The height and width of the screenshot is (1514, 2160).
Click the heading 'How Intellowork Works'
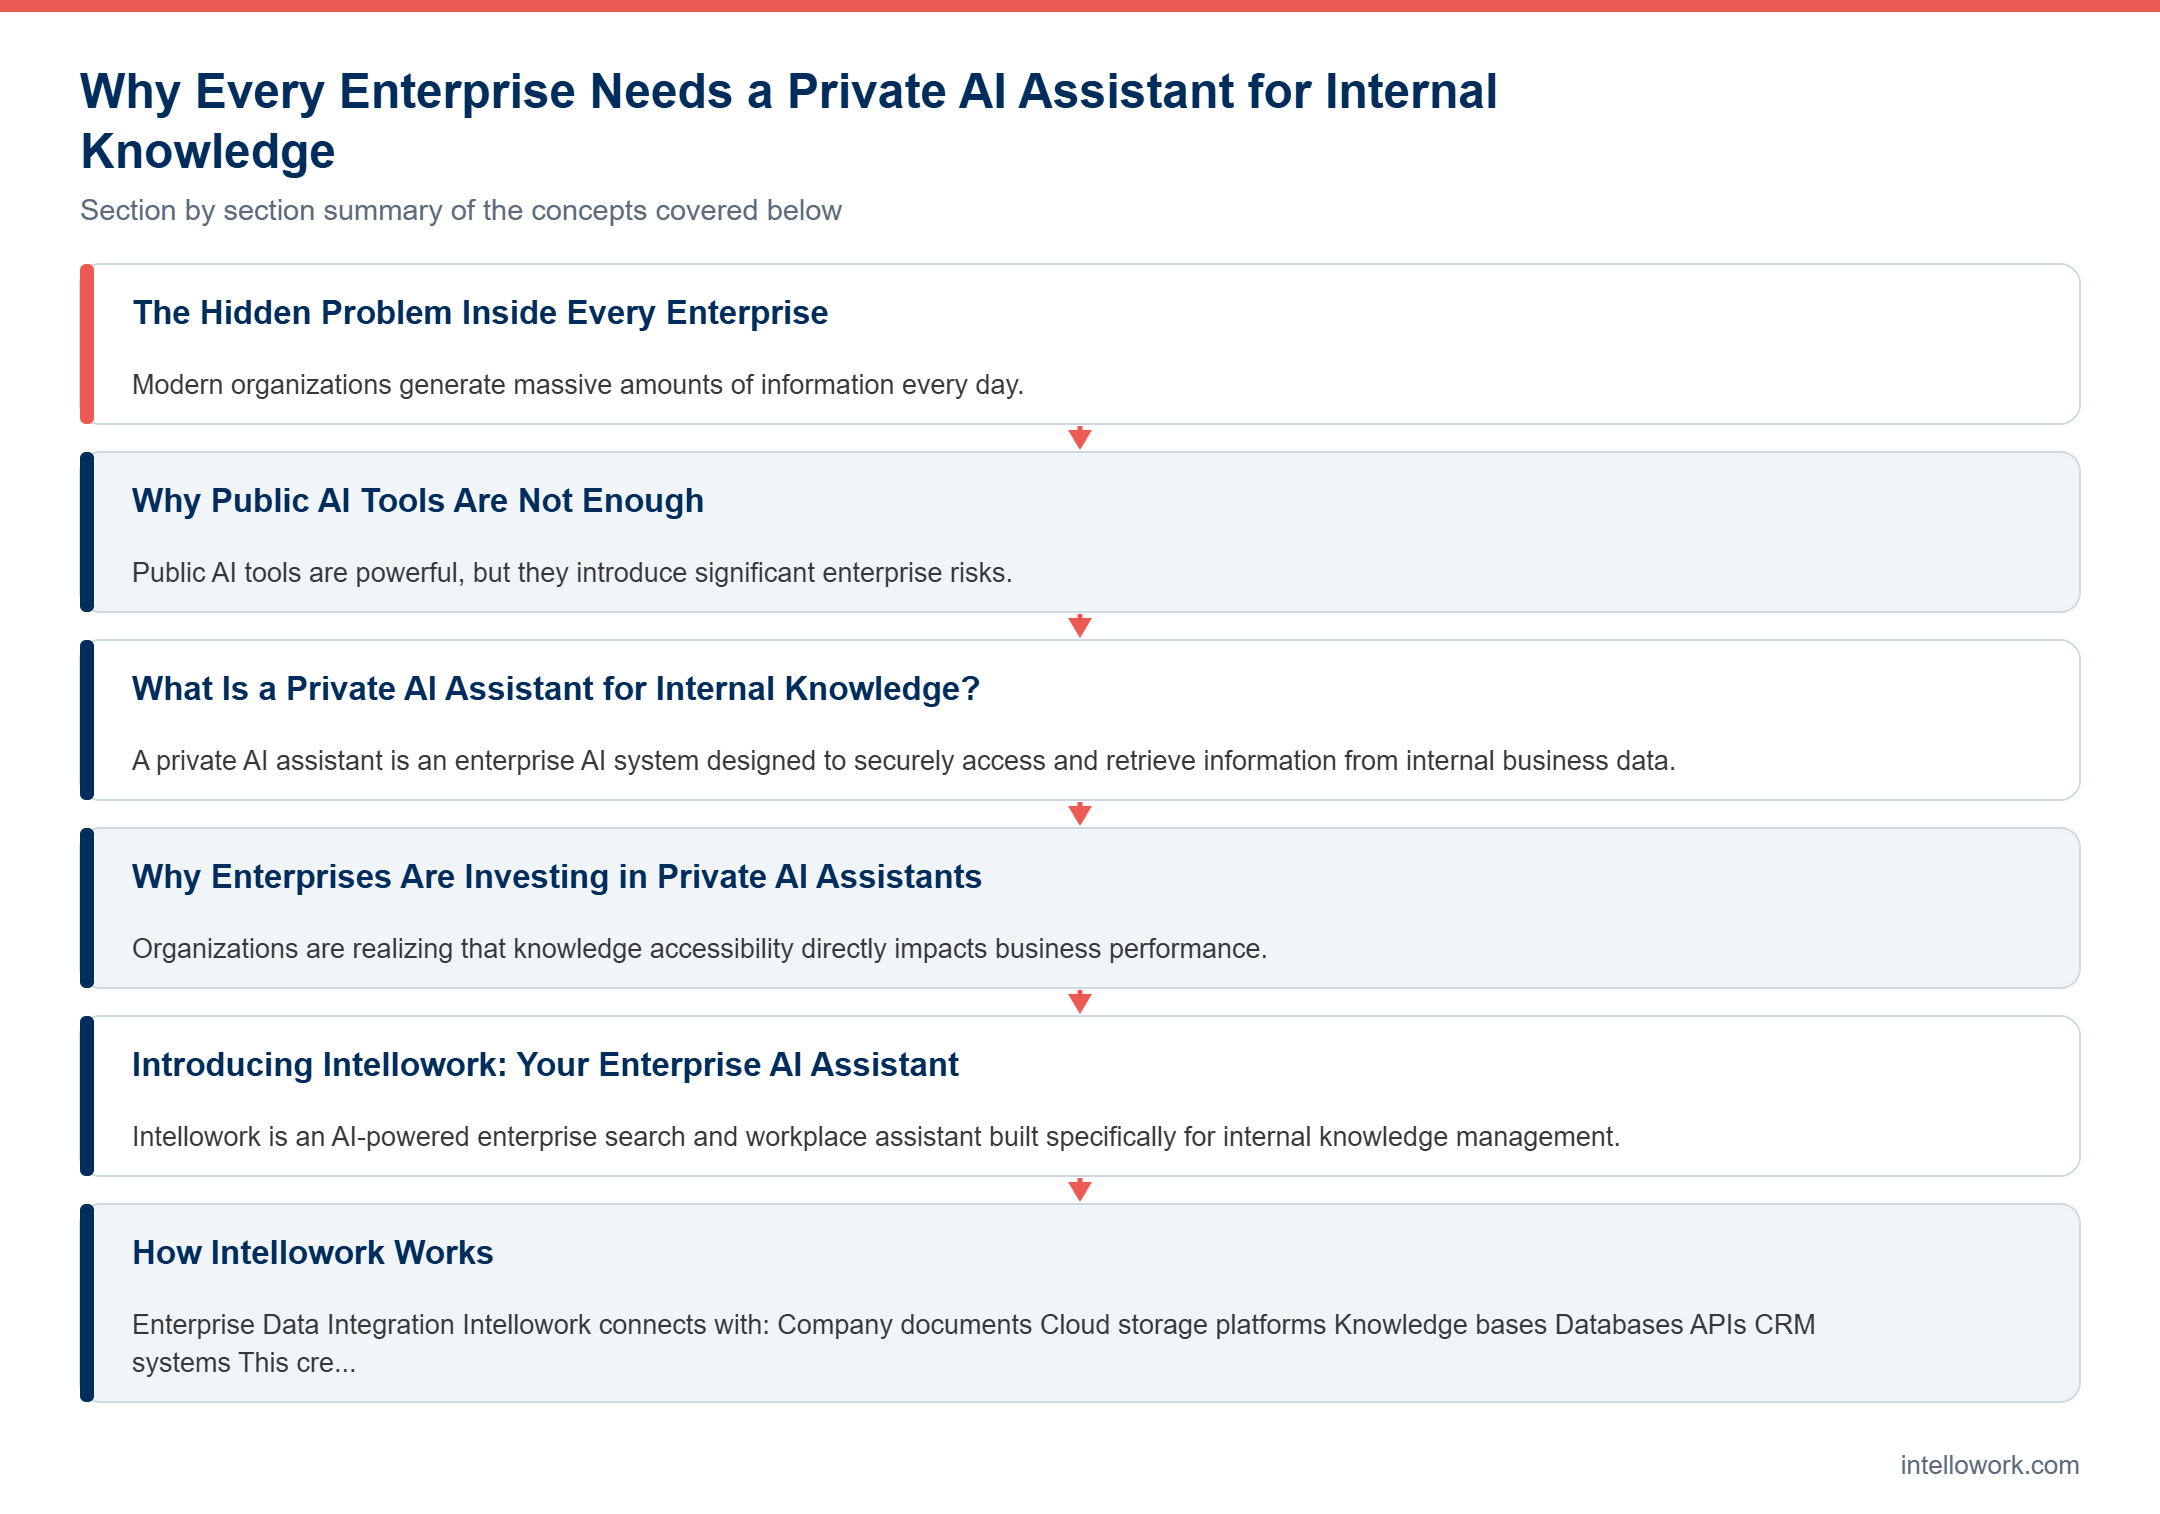click(x=313, y=1253)
